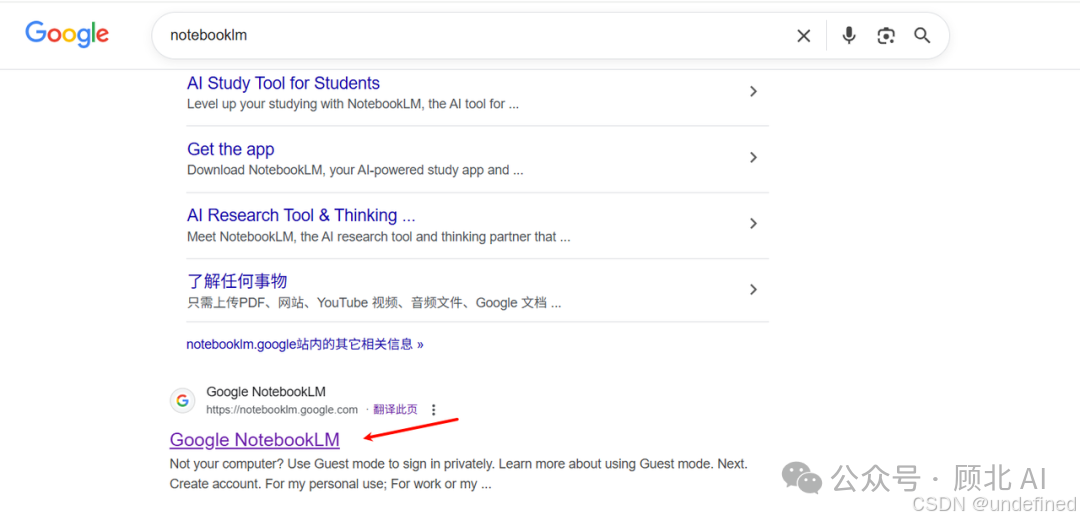The image size is (1080, 521).
Task: Click snippet text "只需上传PDF、网站、YouTube 视频"
Action: coord(295,303)
